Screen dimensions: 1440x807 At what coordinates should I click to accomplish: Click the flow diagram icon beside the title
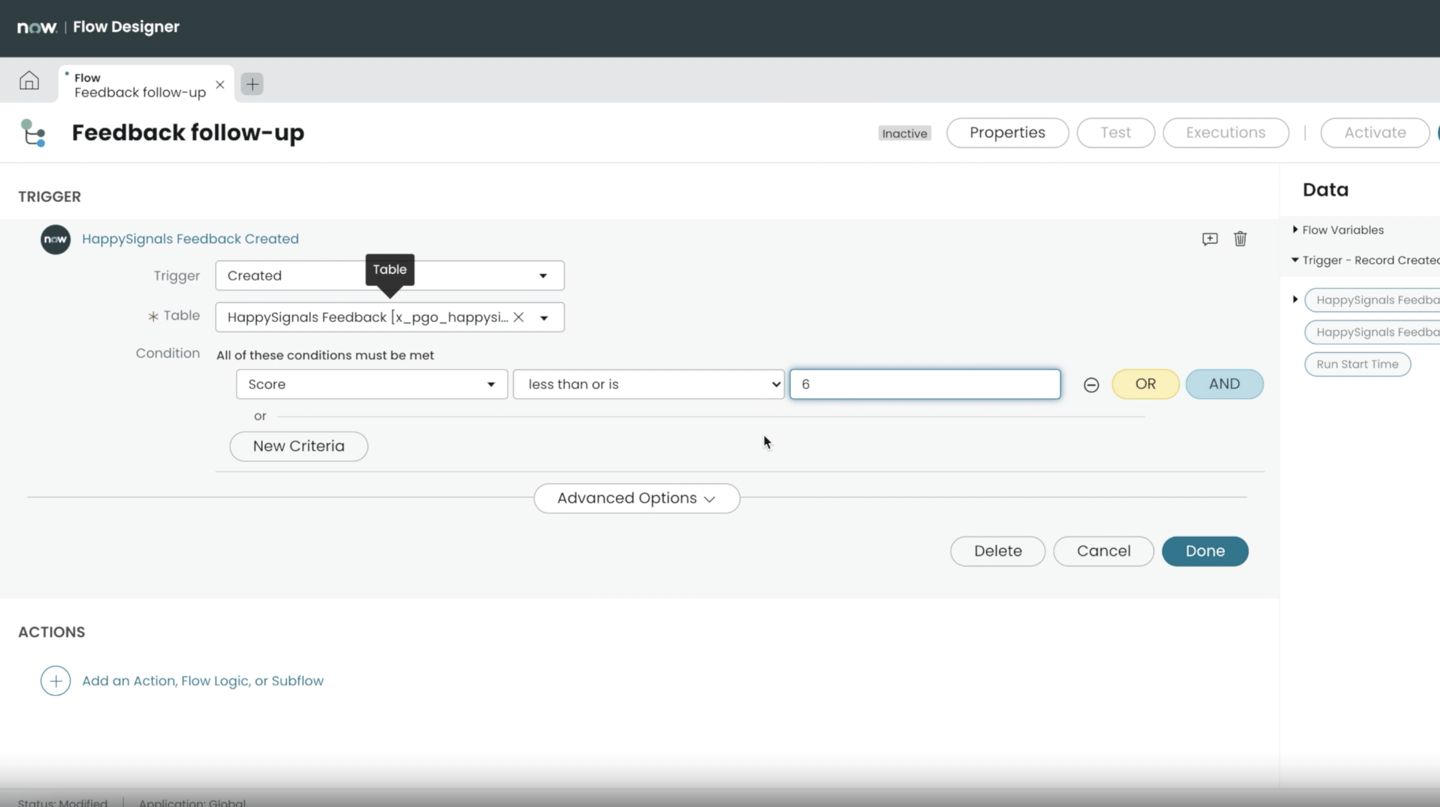coord(33,132)
